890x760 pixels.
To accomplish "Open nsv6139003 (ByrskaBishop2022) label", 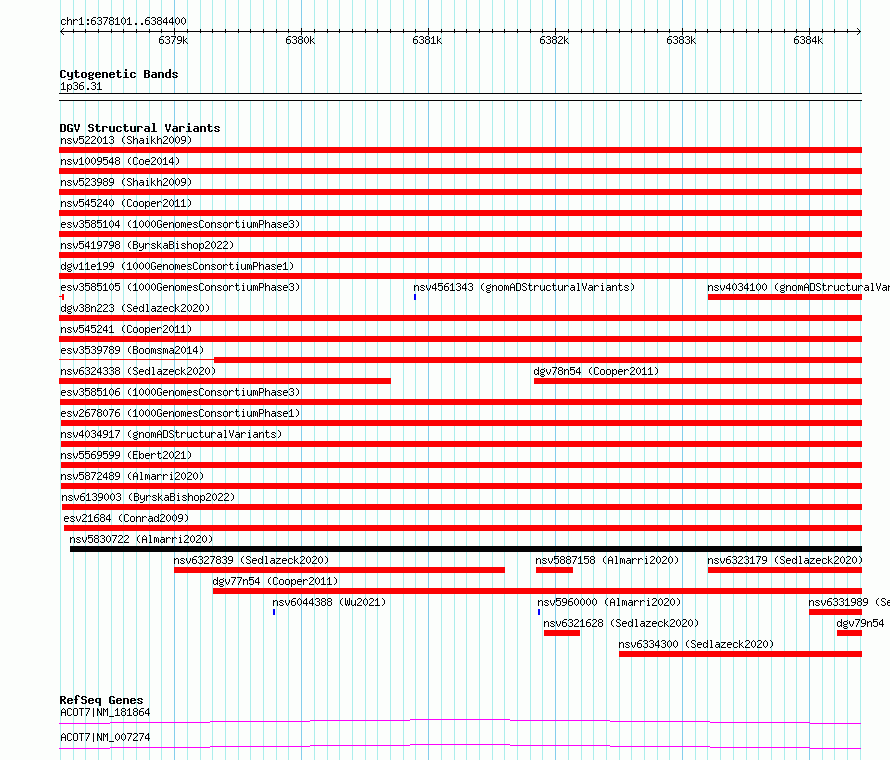I will click(x=148, y=497).
